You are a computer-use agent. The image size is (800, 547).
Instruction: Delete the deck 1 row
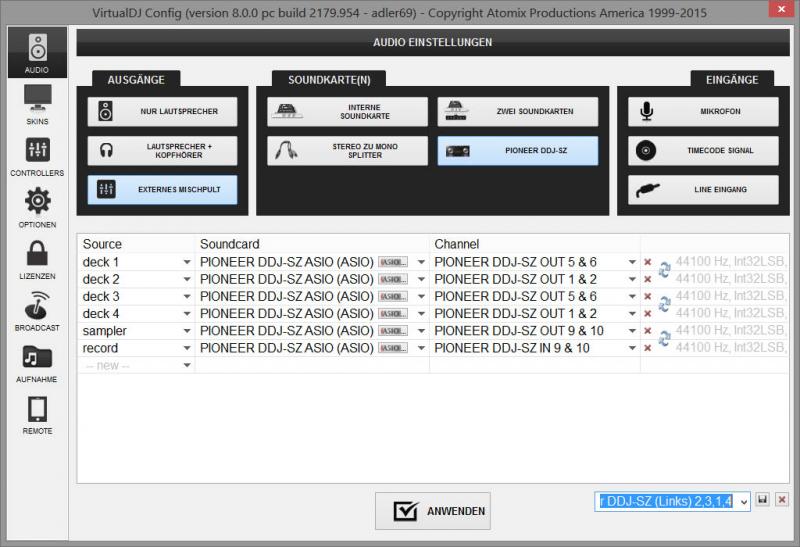click(x=647, y=262)
